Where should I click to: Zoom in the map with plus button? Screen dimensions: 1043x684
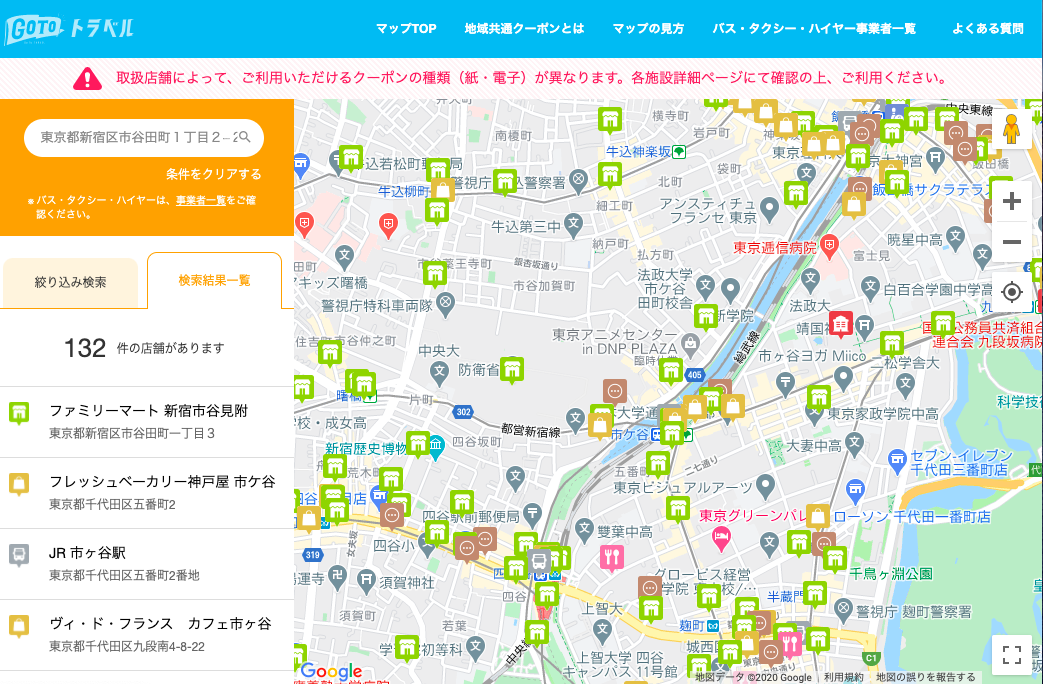coord(1012,201)
